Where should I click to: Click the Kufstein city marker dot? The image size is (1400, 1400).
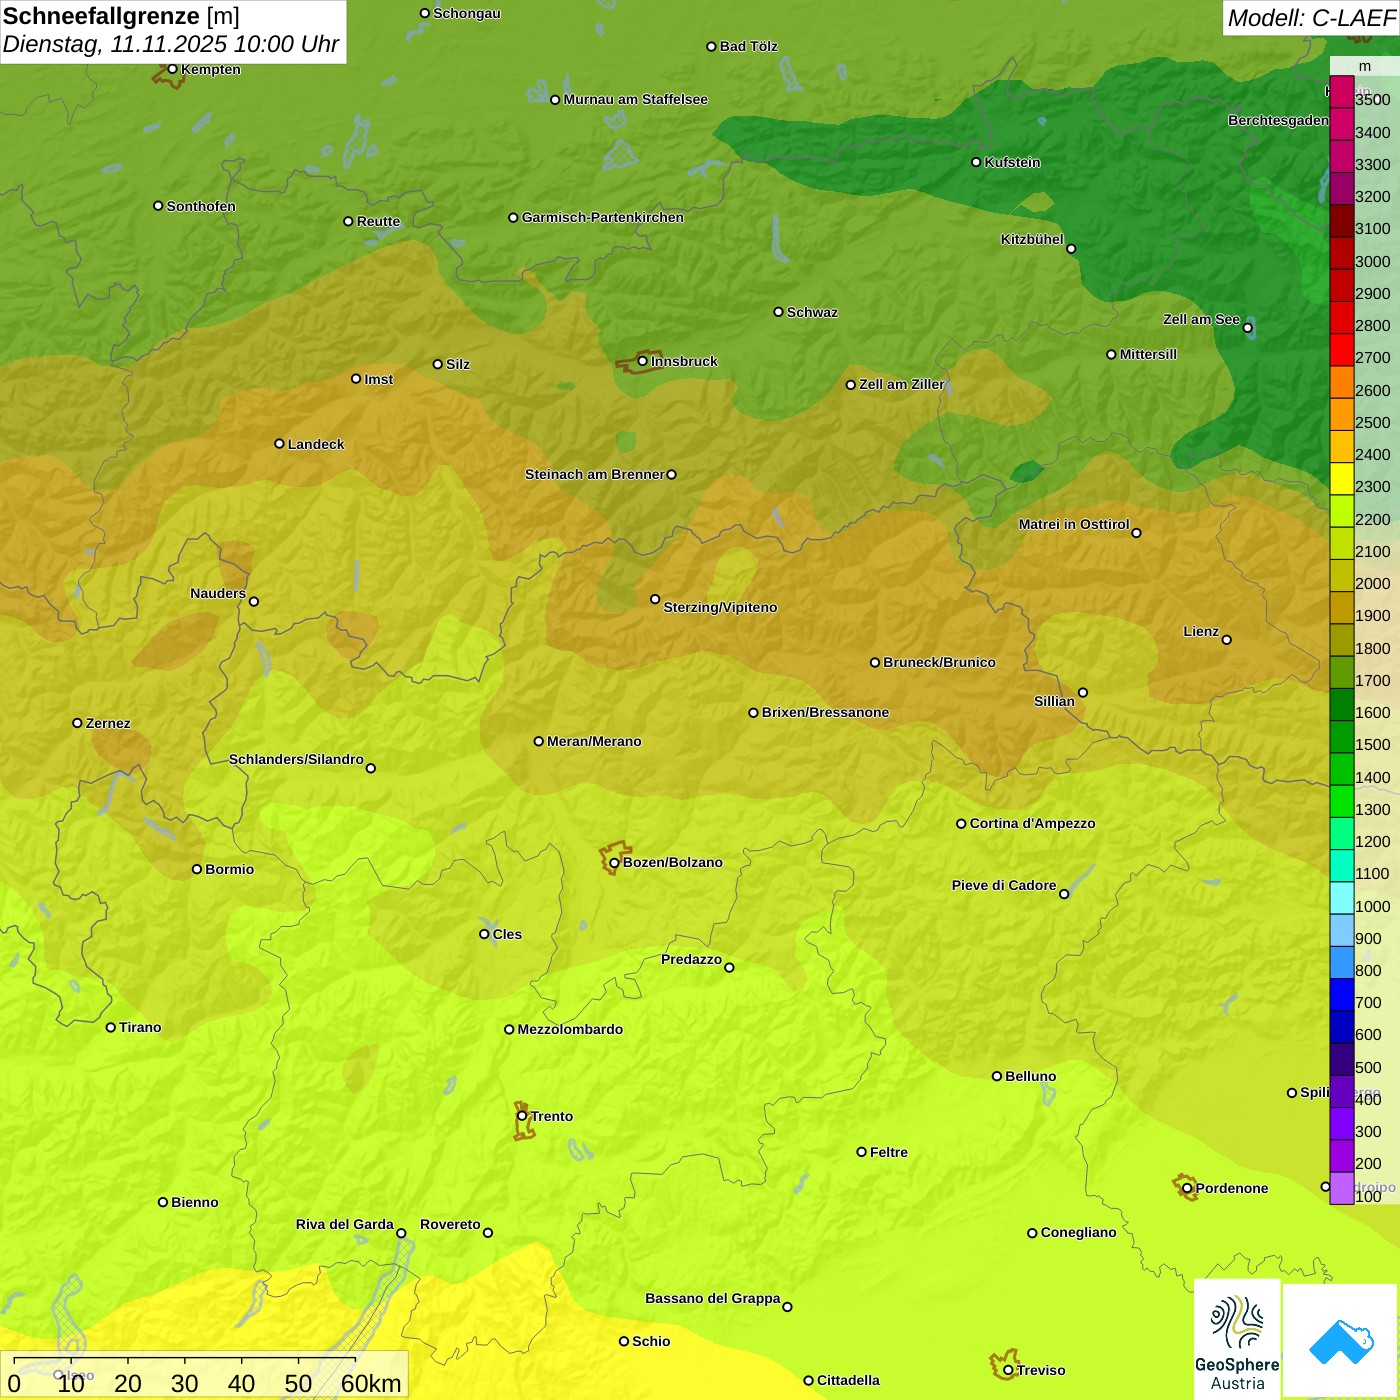(976, 162)
